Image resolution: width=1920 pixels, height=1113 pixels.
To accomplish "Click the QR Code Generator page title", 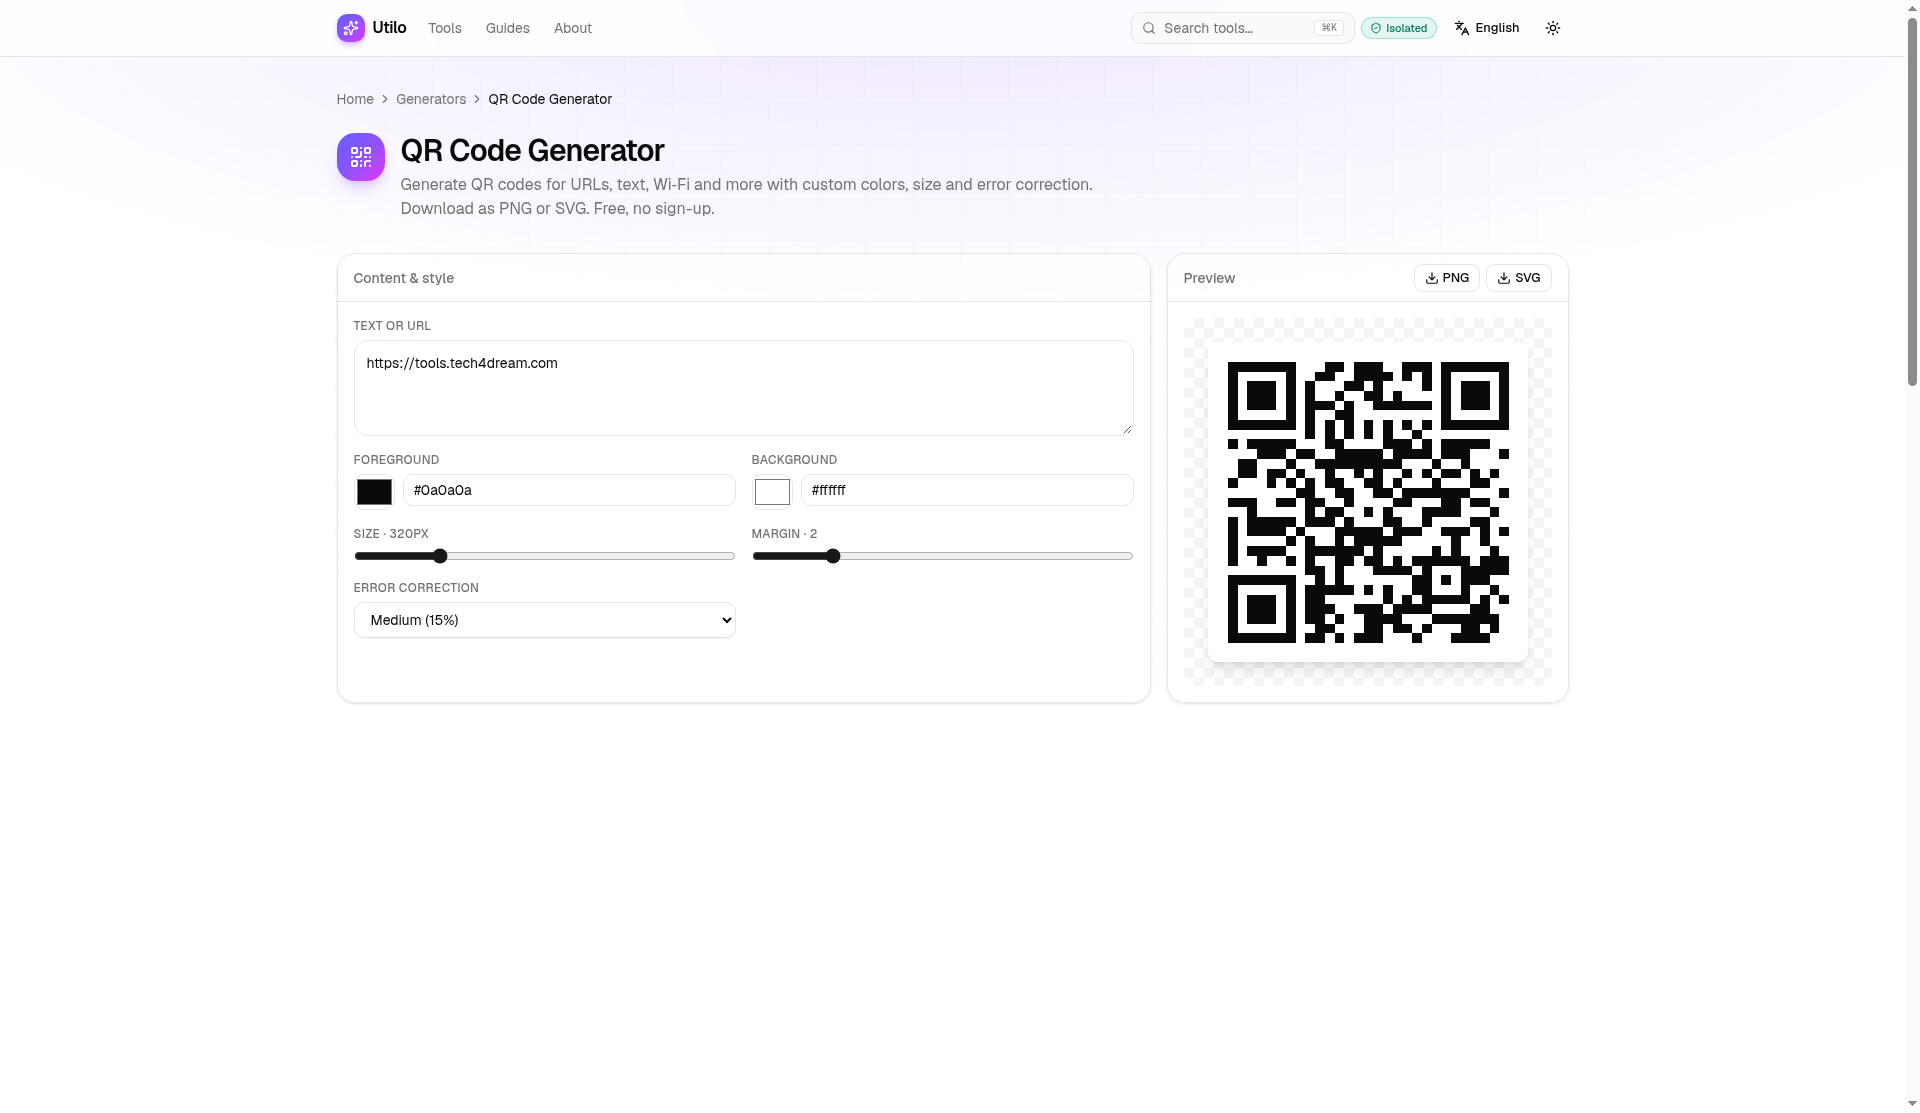I will (x=532, y=150).
